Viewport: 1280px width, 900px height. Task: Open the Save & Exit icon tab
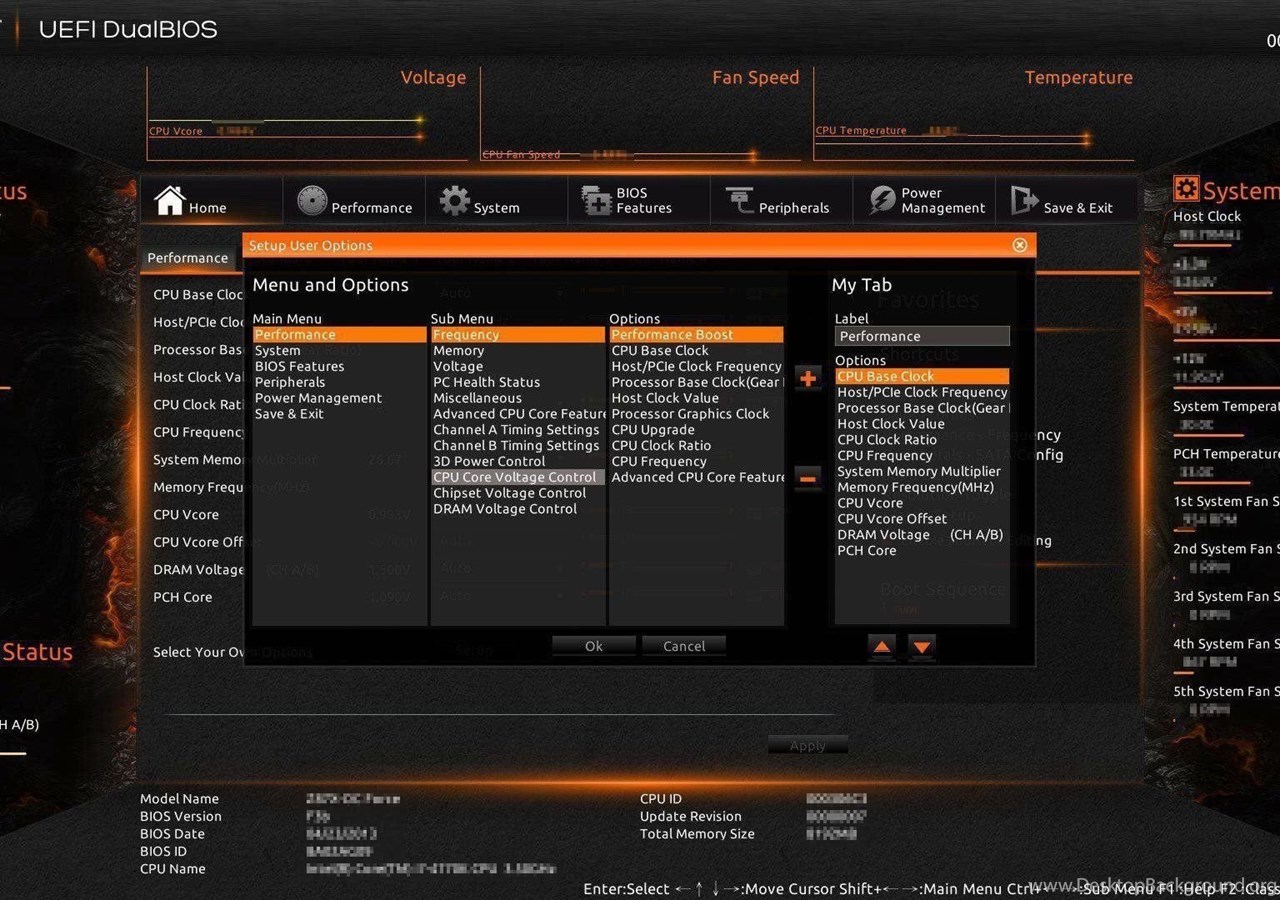[1025, 200]
